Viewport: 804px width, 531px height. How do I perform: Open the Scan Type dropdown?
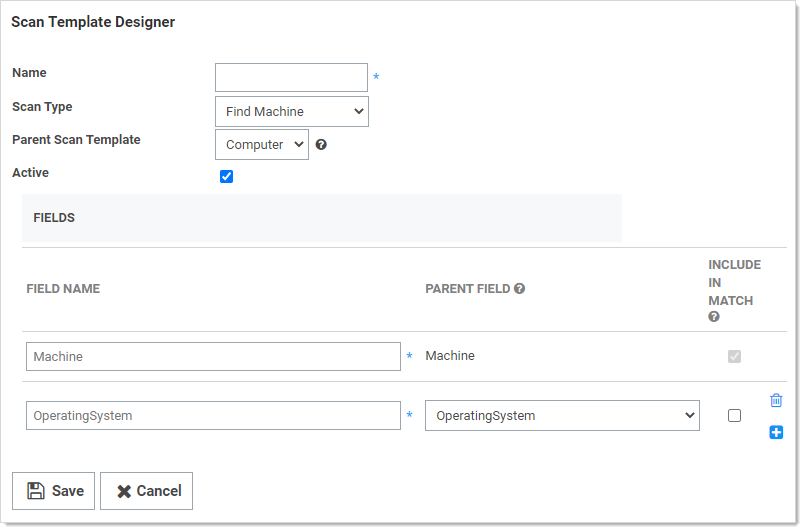coord(292,112)
